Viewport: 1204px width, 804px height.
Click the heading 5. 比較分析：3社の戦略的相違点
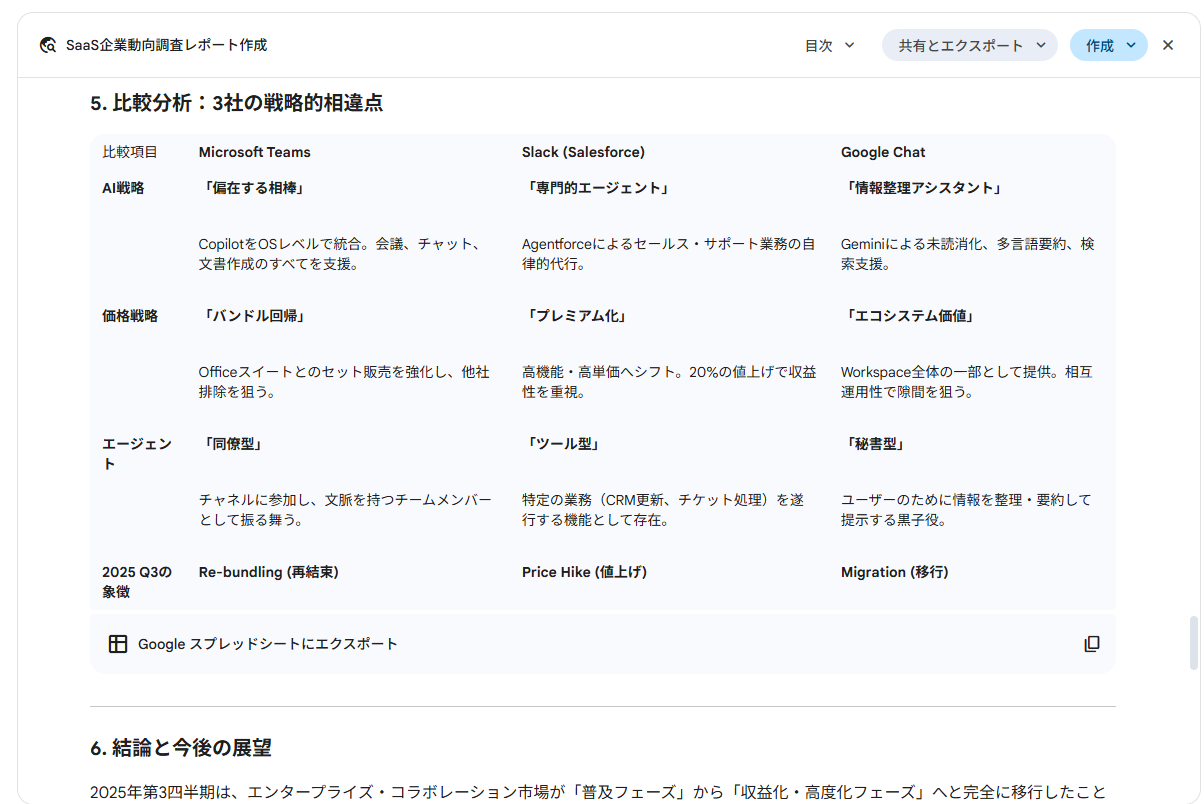[x=236, y=103]
